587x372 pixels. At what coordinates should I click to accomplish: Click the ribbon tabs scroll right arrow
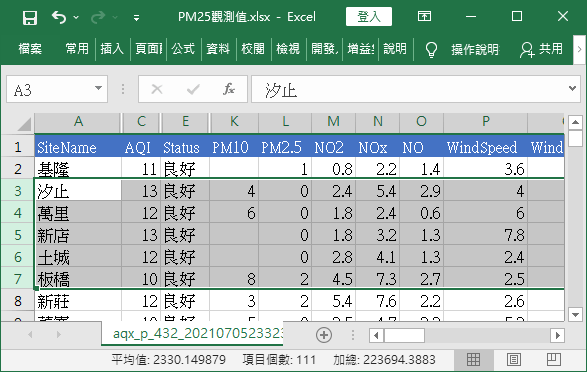coord(579,49)
